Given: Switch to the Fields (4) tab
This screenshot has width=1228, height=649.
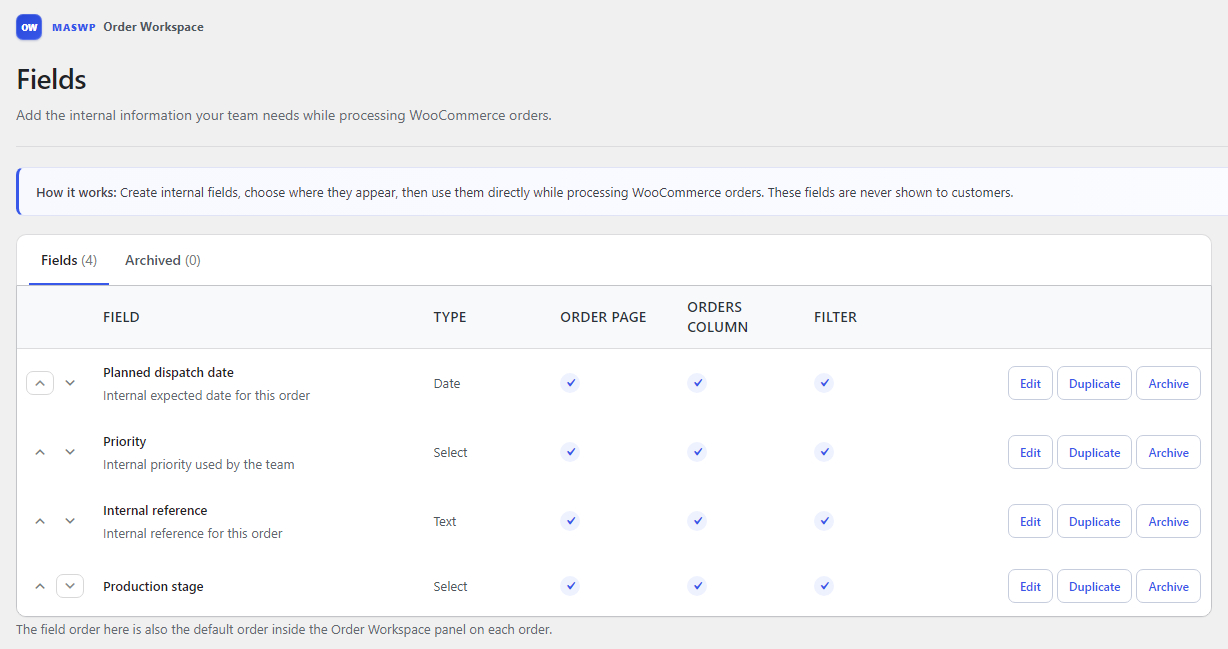Looking at the screenshot, I should (x=69, y=260).
